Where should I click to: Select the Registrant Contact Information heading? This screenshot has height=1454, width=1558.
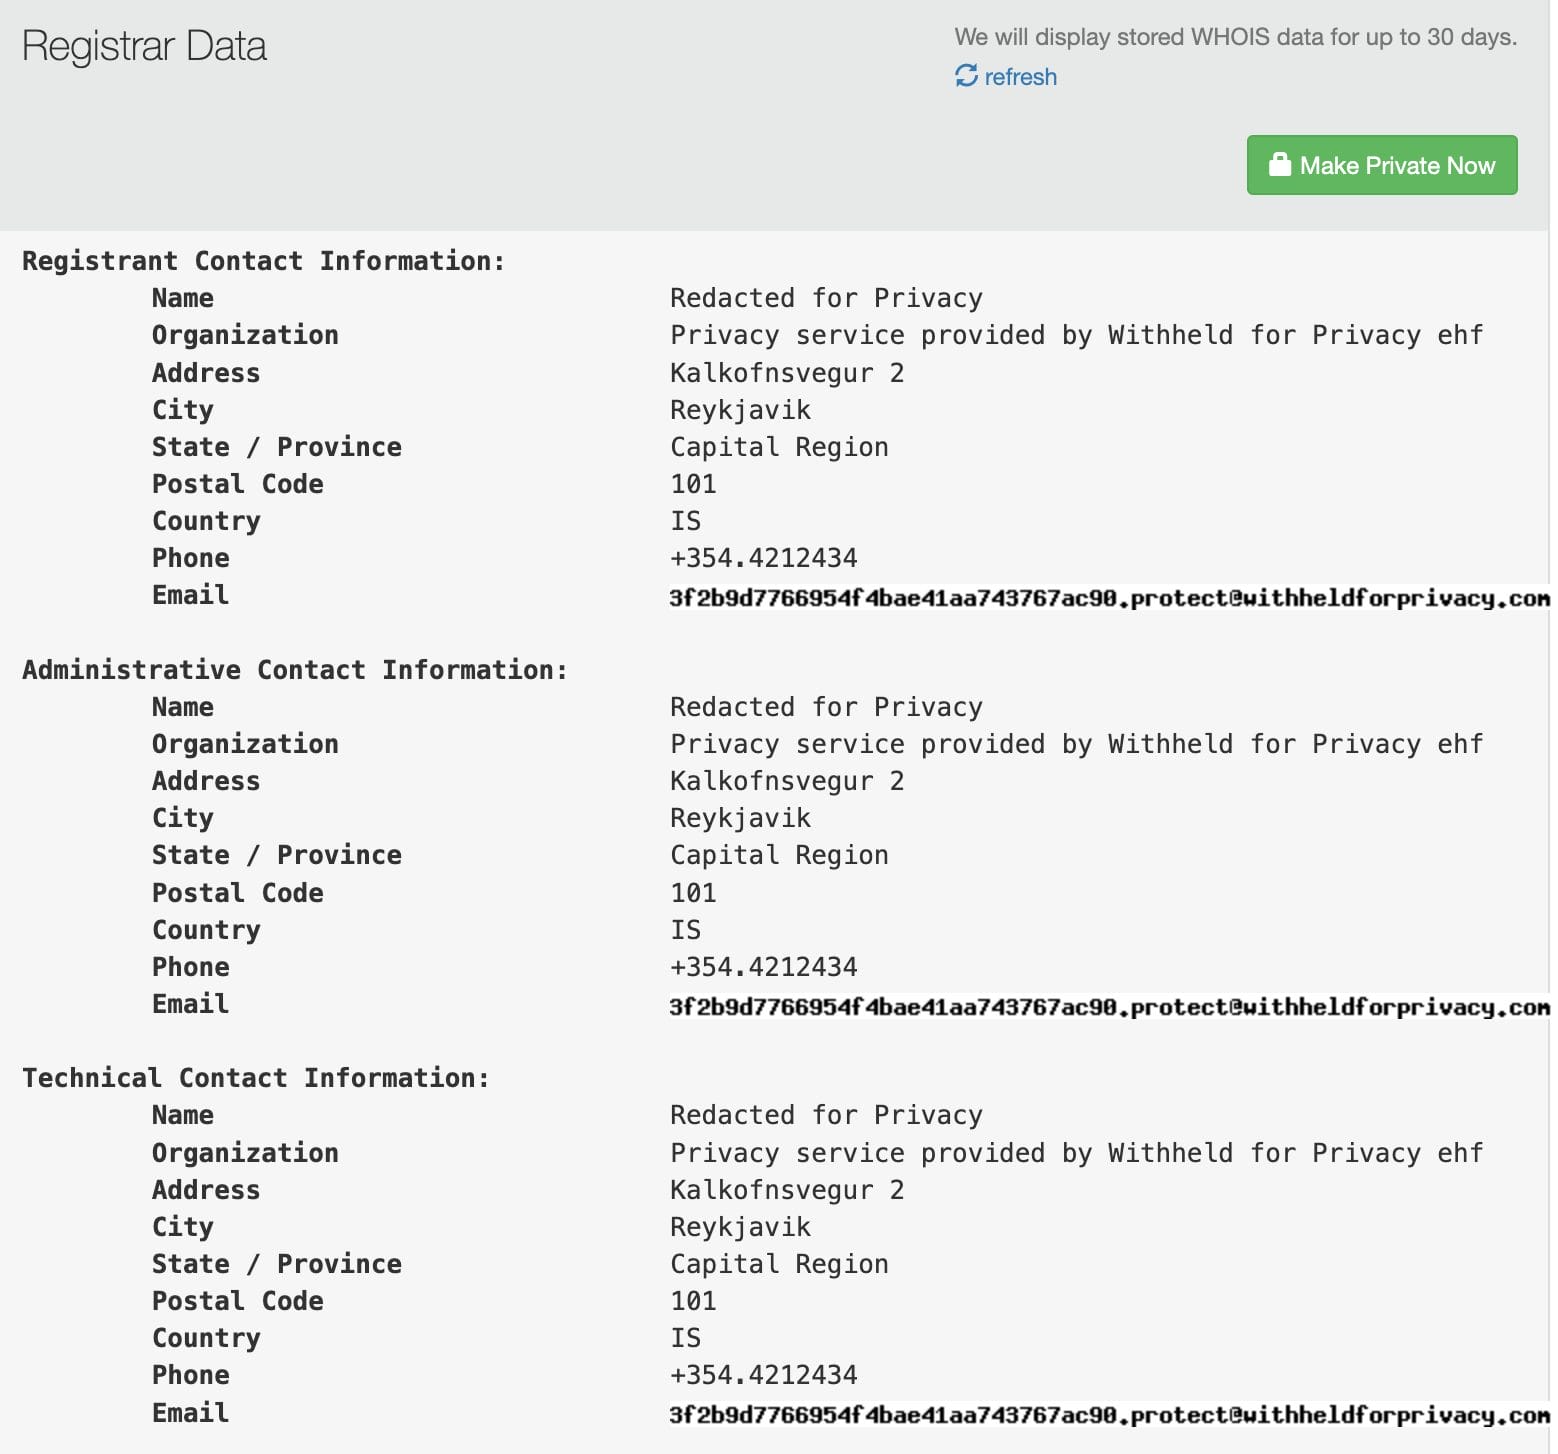(x=263, y=261)
